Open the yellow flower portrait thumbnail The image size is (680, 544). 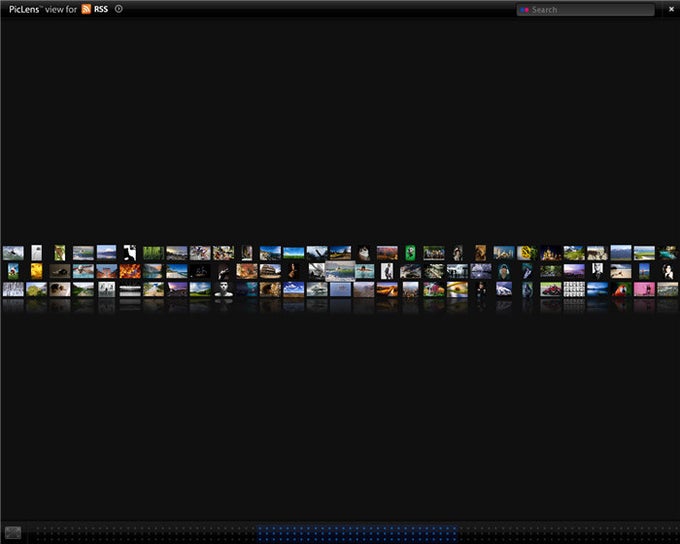[36, 271]
